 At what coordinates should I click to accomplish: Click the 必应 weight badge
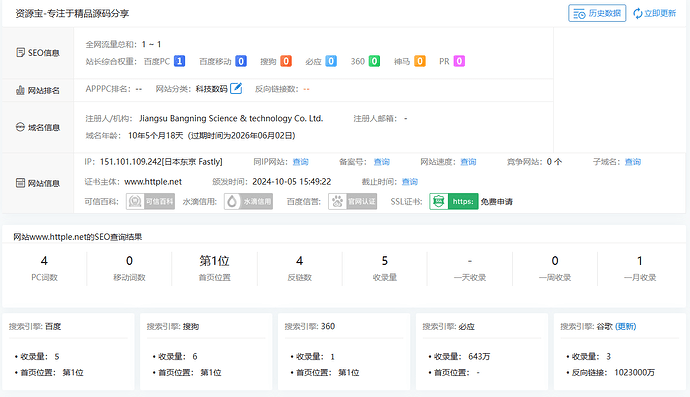[331, 61]
